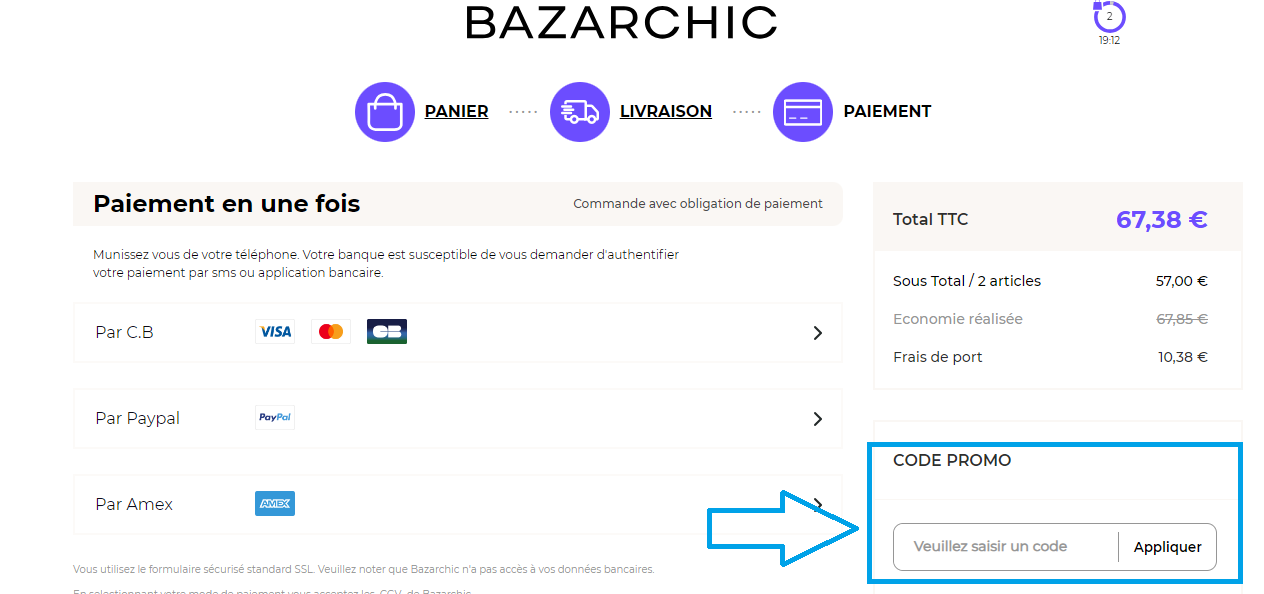Select the CB card logo
The width and height of the screenshot is (1264, 594).
(387, 332)
